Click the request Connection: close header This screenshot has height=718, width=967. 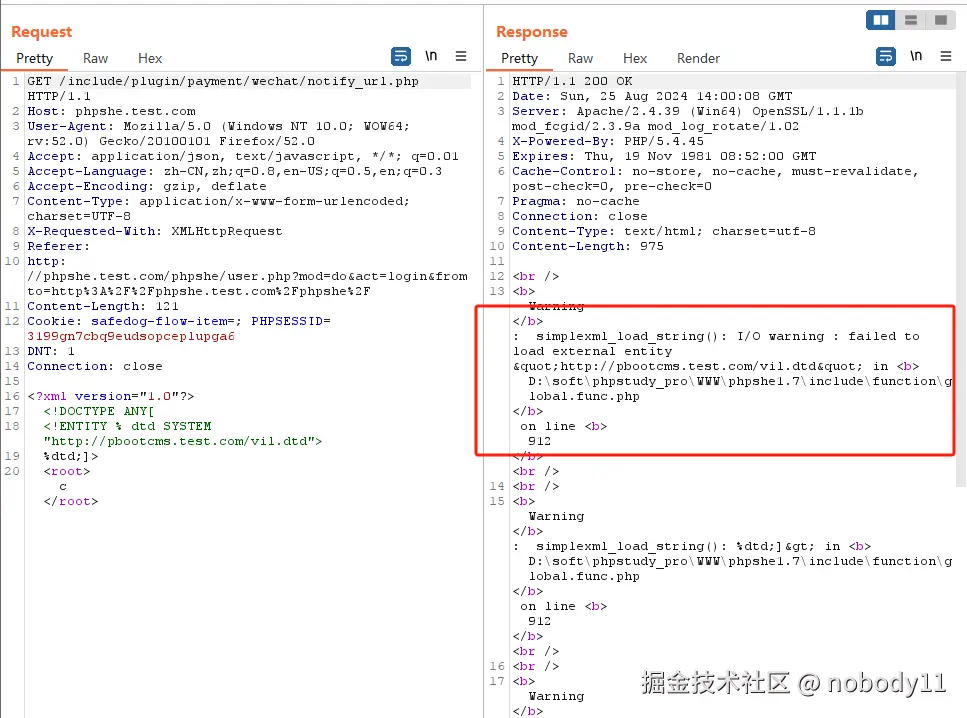click(x=95, y=366)
